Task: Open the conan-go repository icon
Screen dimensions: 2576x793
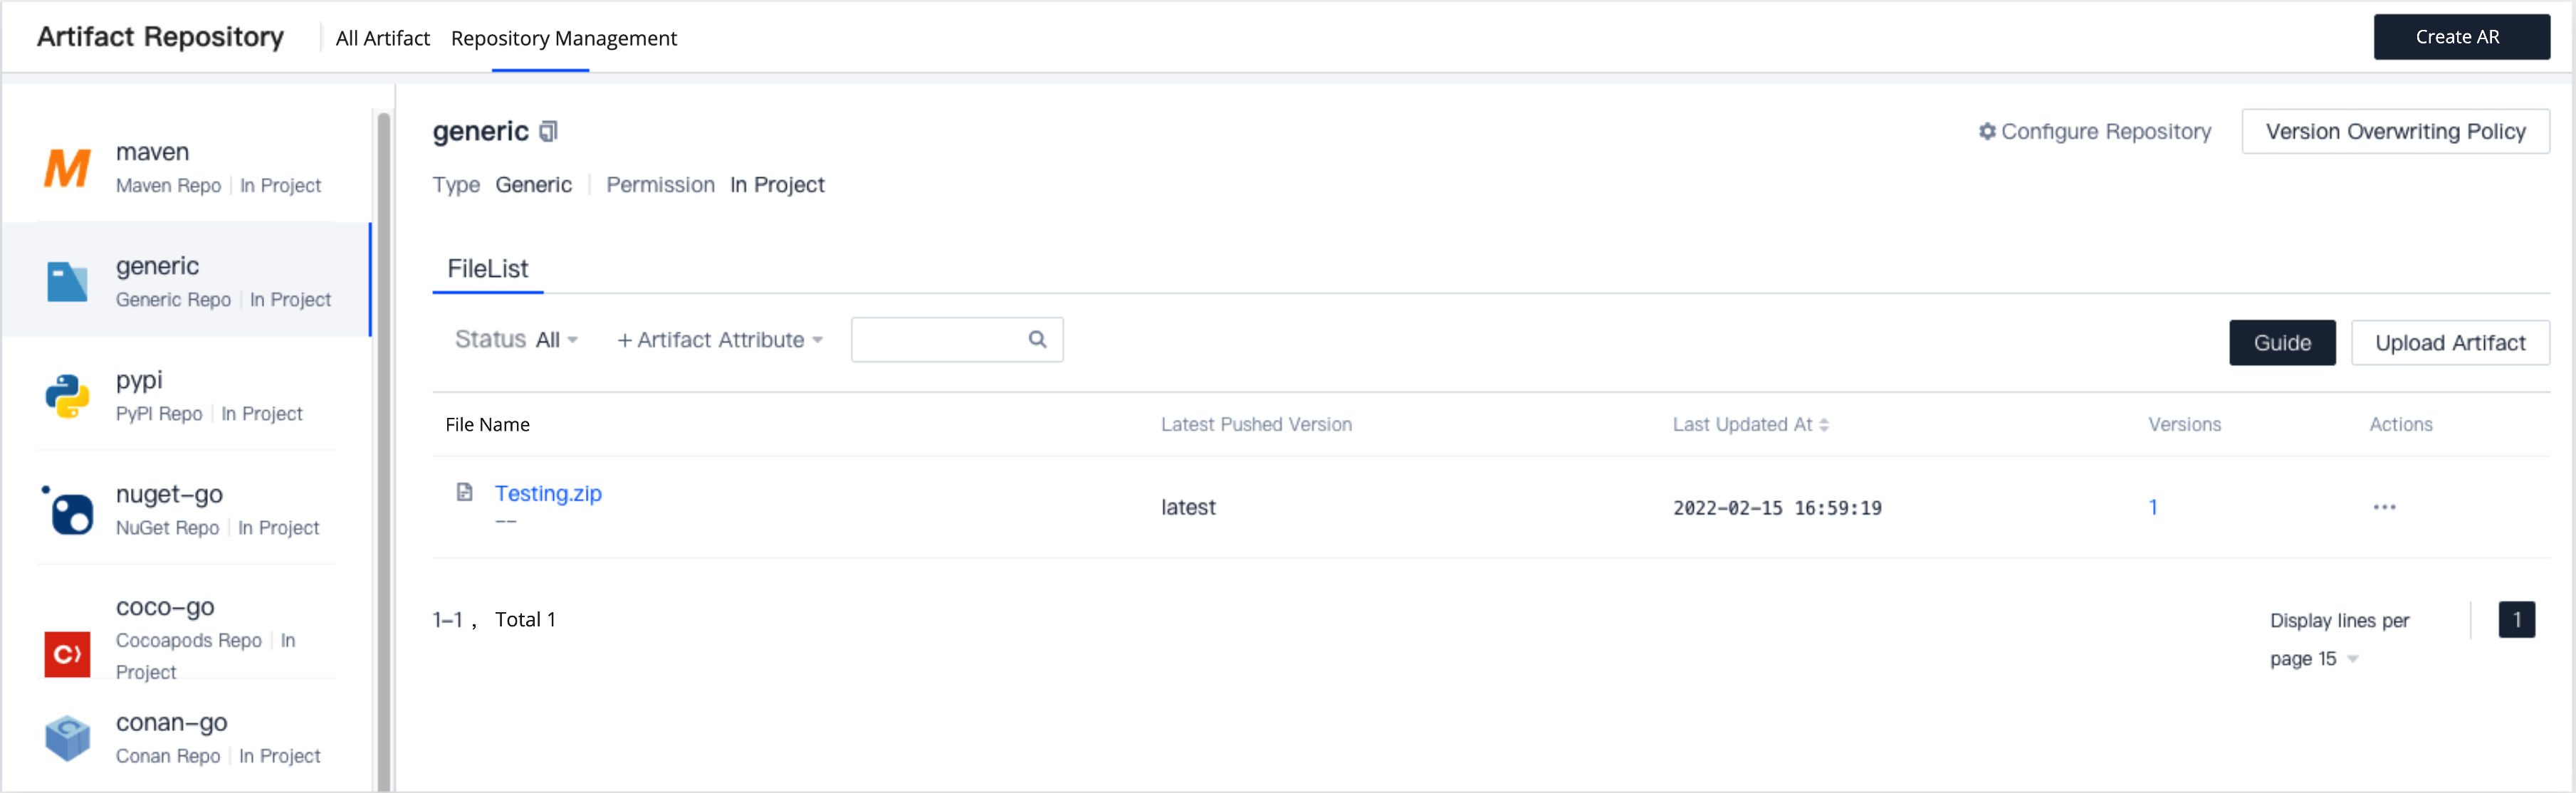Action: tap(67, 738)
